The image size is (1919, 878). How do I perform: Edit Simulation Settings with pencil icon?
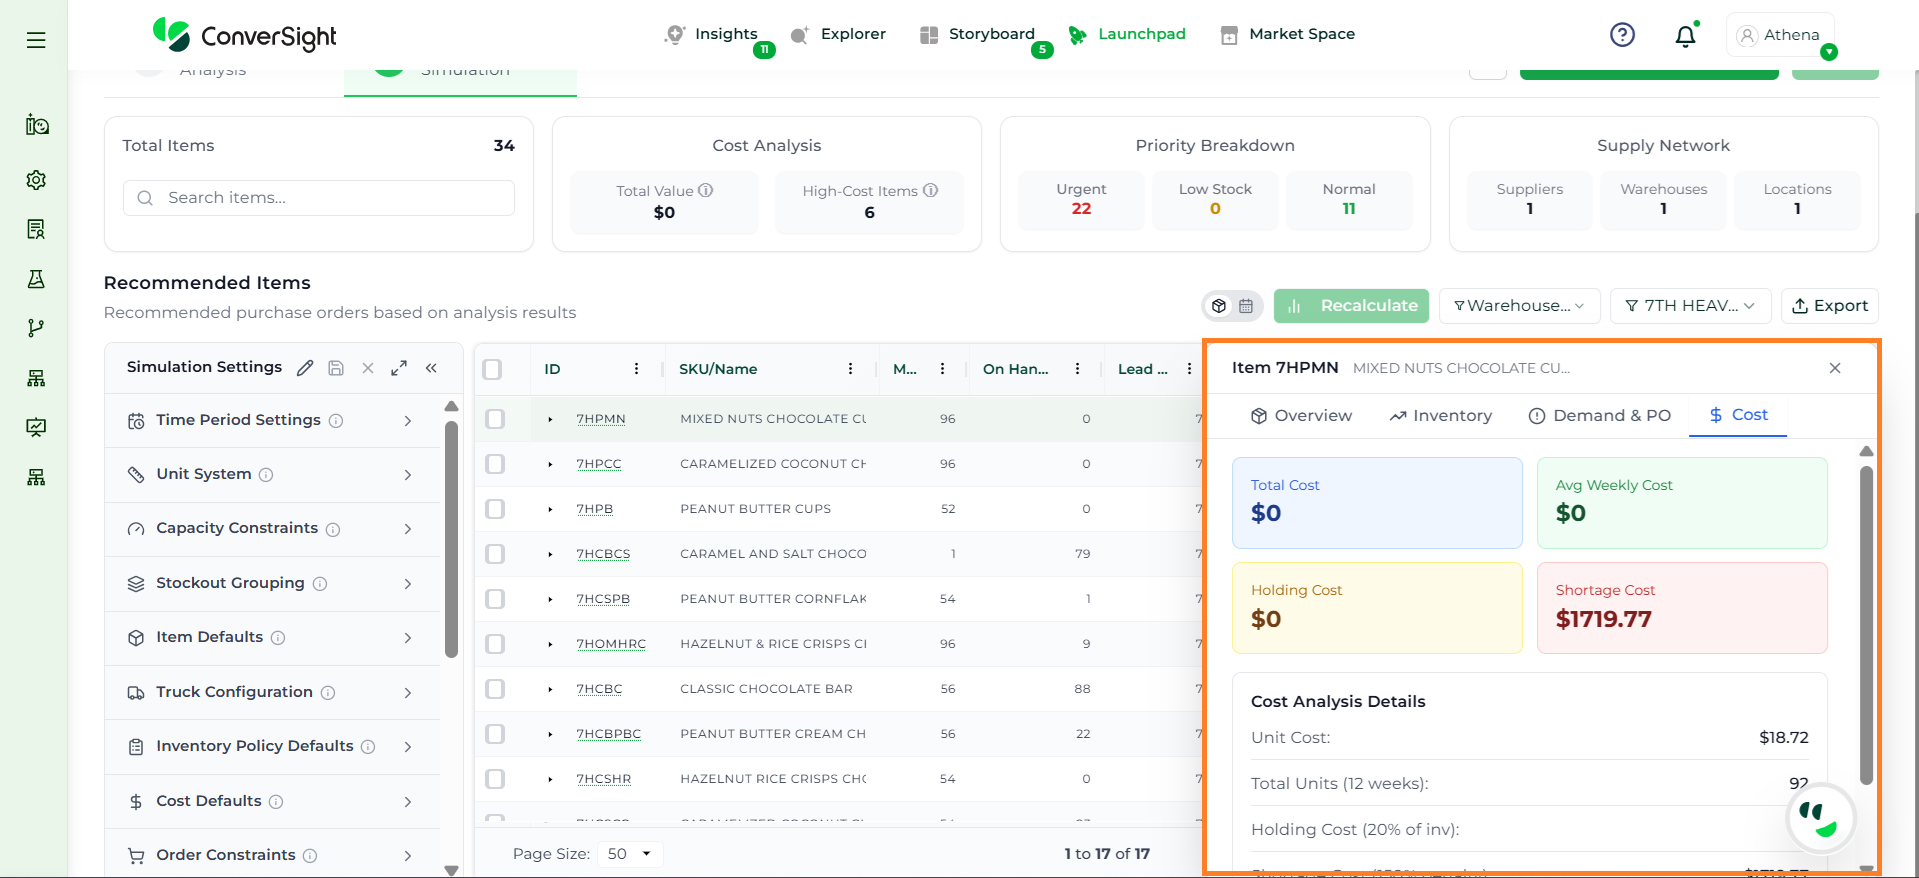305,368
